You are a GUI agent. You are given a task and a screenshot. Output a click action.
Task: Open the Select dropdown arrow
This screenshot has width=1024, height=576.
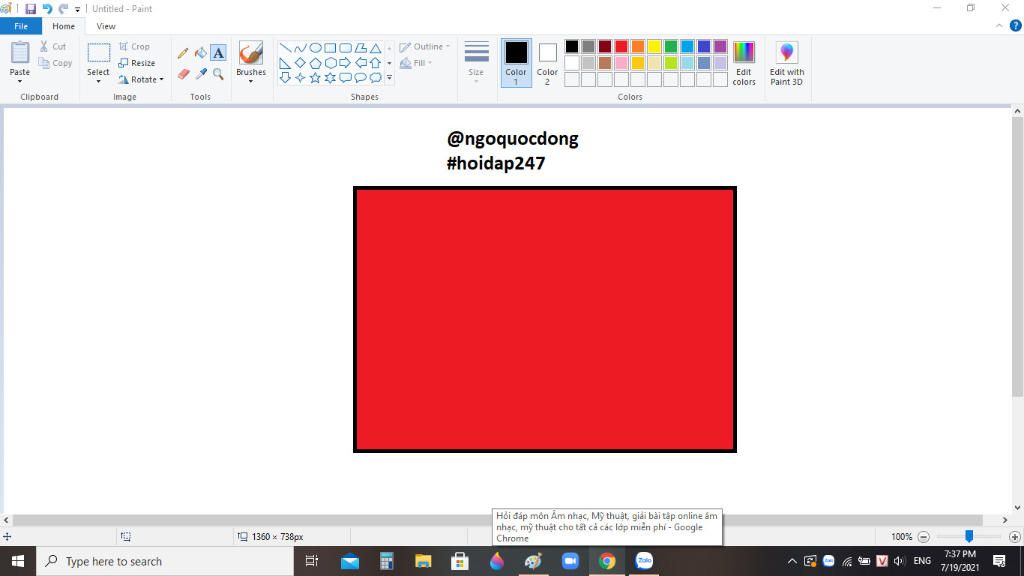pyautogui.click(x=98, y=81)
